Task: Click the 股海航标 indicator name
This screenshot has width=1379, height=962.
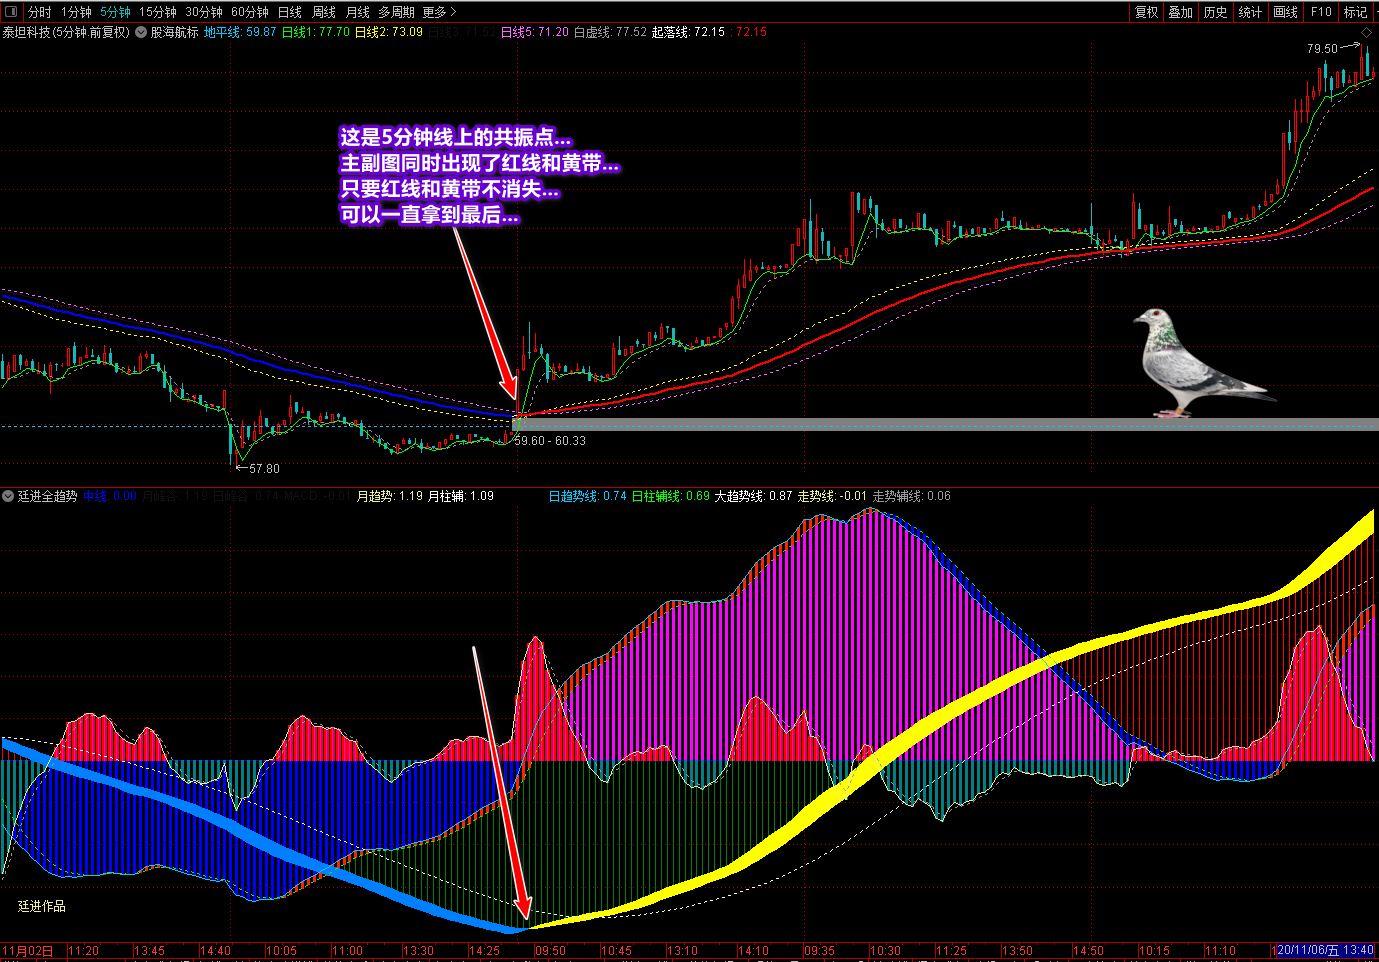Action: (174, 32)
